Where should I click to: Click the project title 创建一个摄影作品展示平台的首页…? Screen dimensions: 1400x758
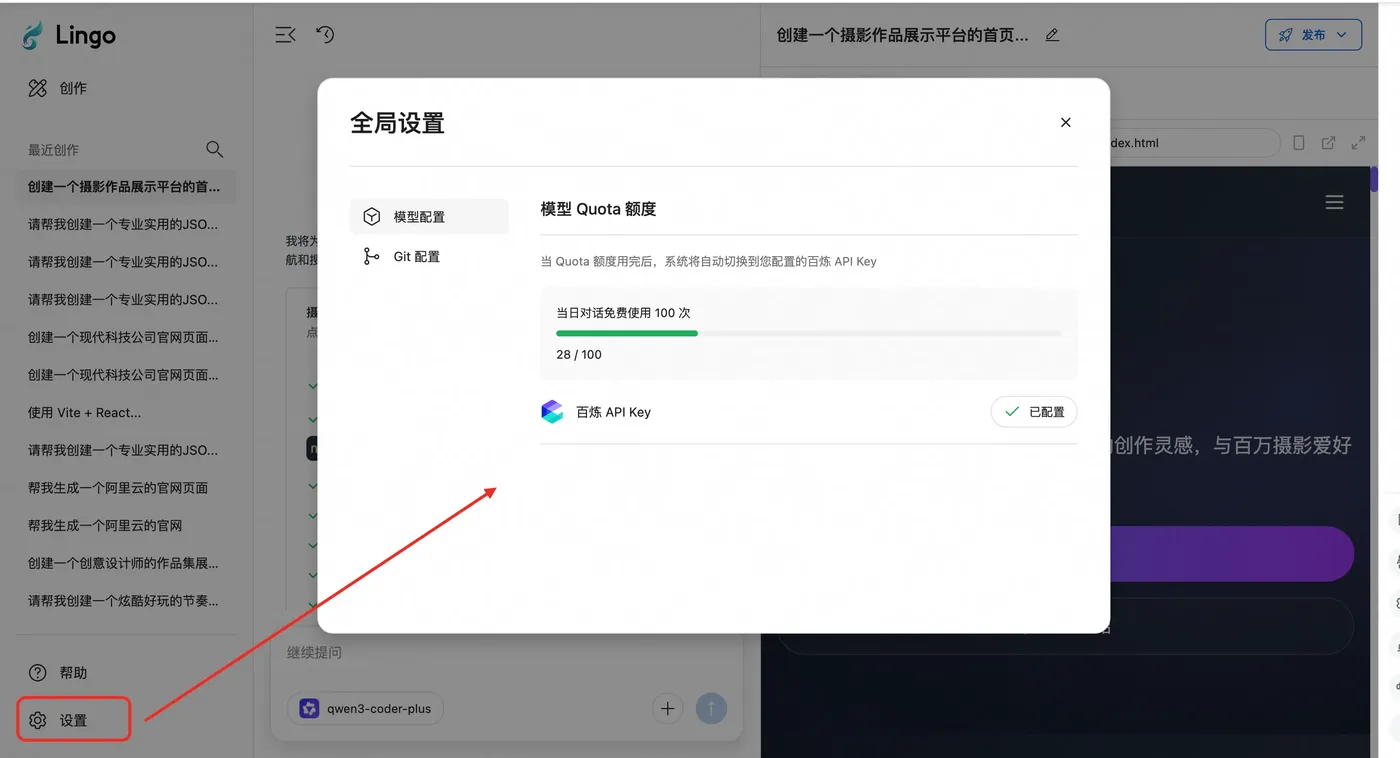tap(902, 35)
